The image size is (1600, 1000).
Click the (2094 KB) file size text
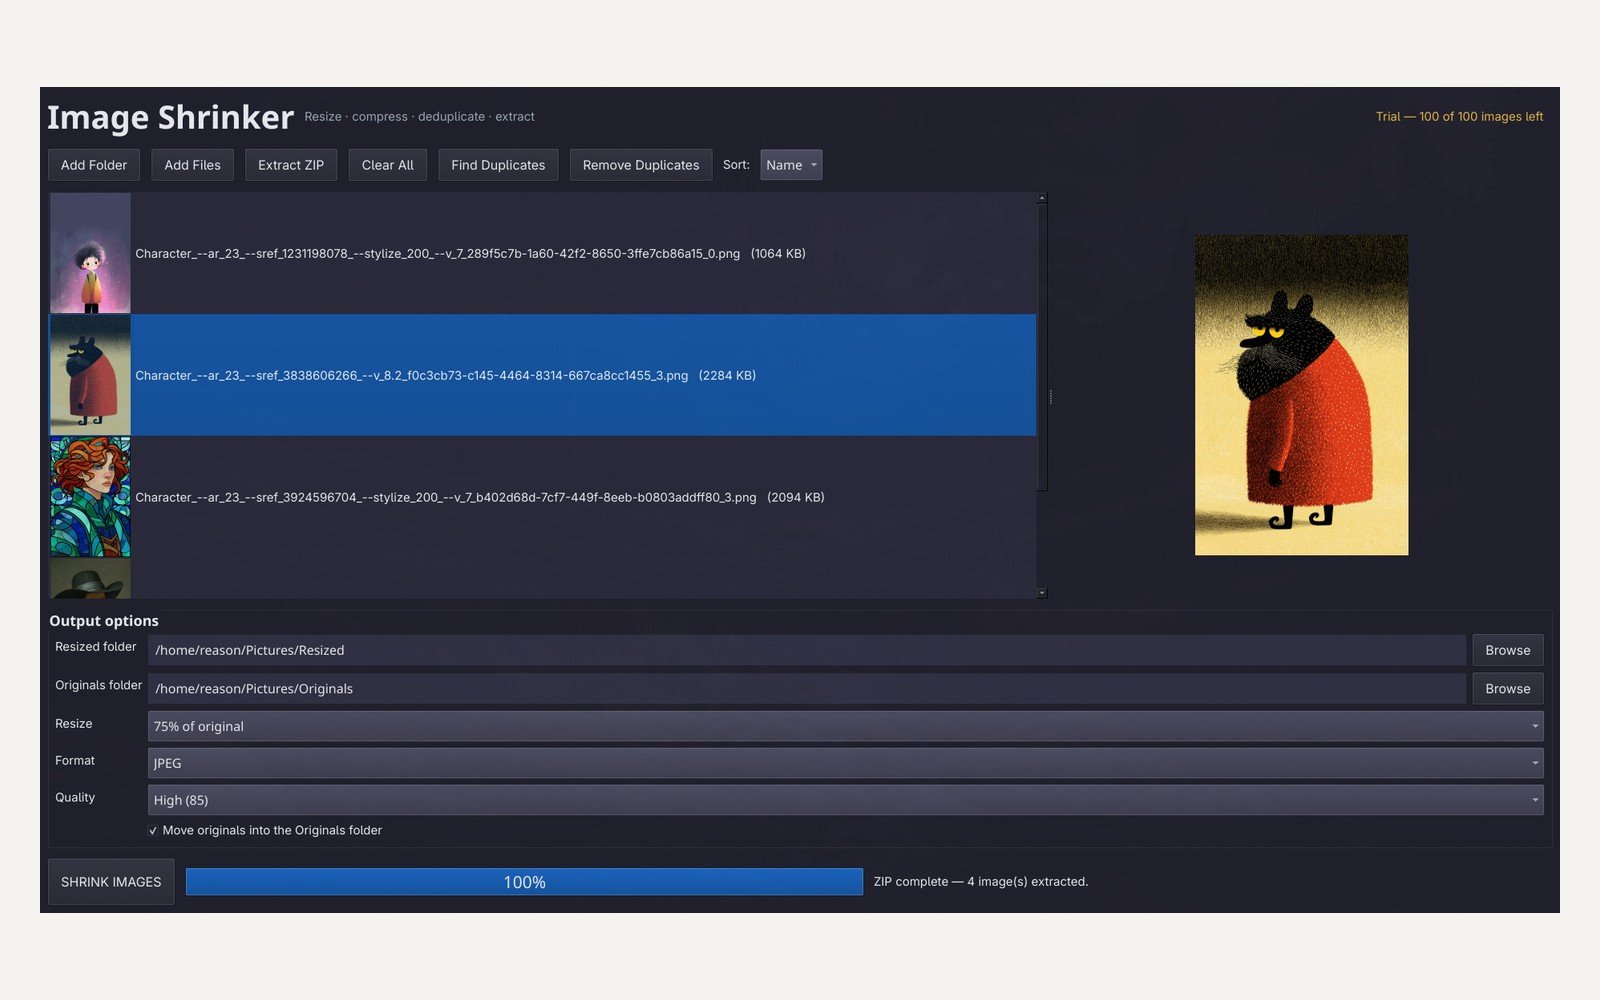796,498
